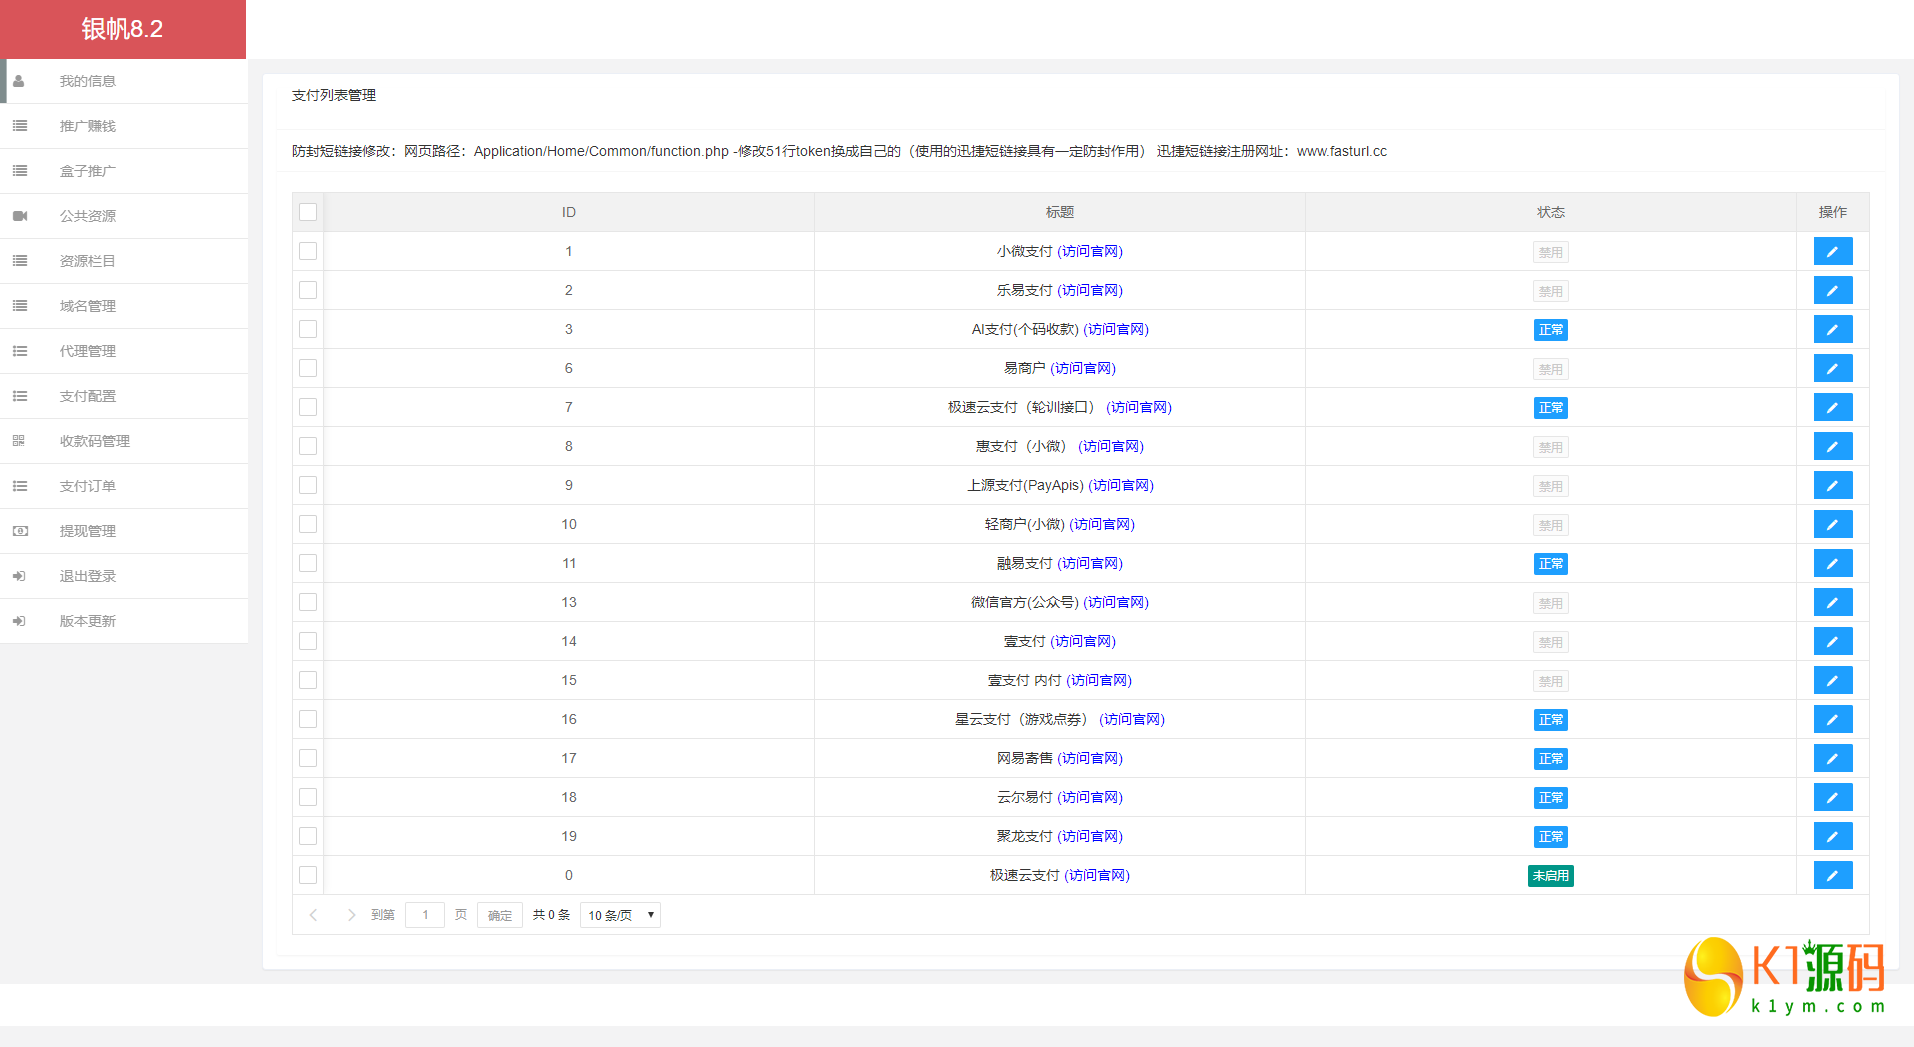
Task: Click the edit pencil for 乐易支付 row
Action: [1832, 290]
